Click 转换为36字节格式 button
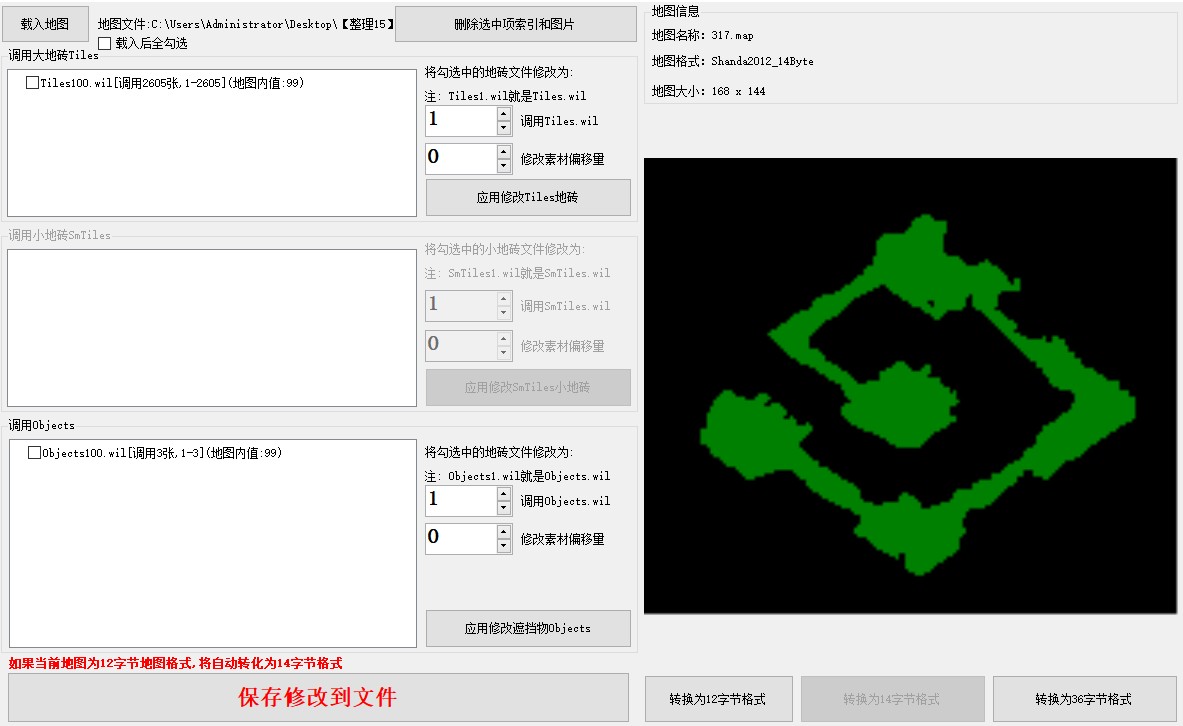The height and width of the screenshot is (726, 1183). tap(1083, 699)
